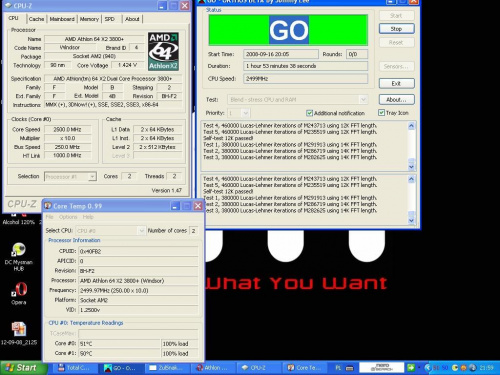Click the green arrow button in taskbar
This screenshot has height=375, width=500.
coord(411,368)
